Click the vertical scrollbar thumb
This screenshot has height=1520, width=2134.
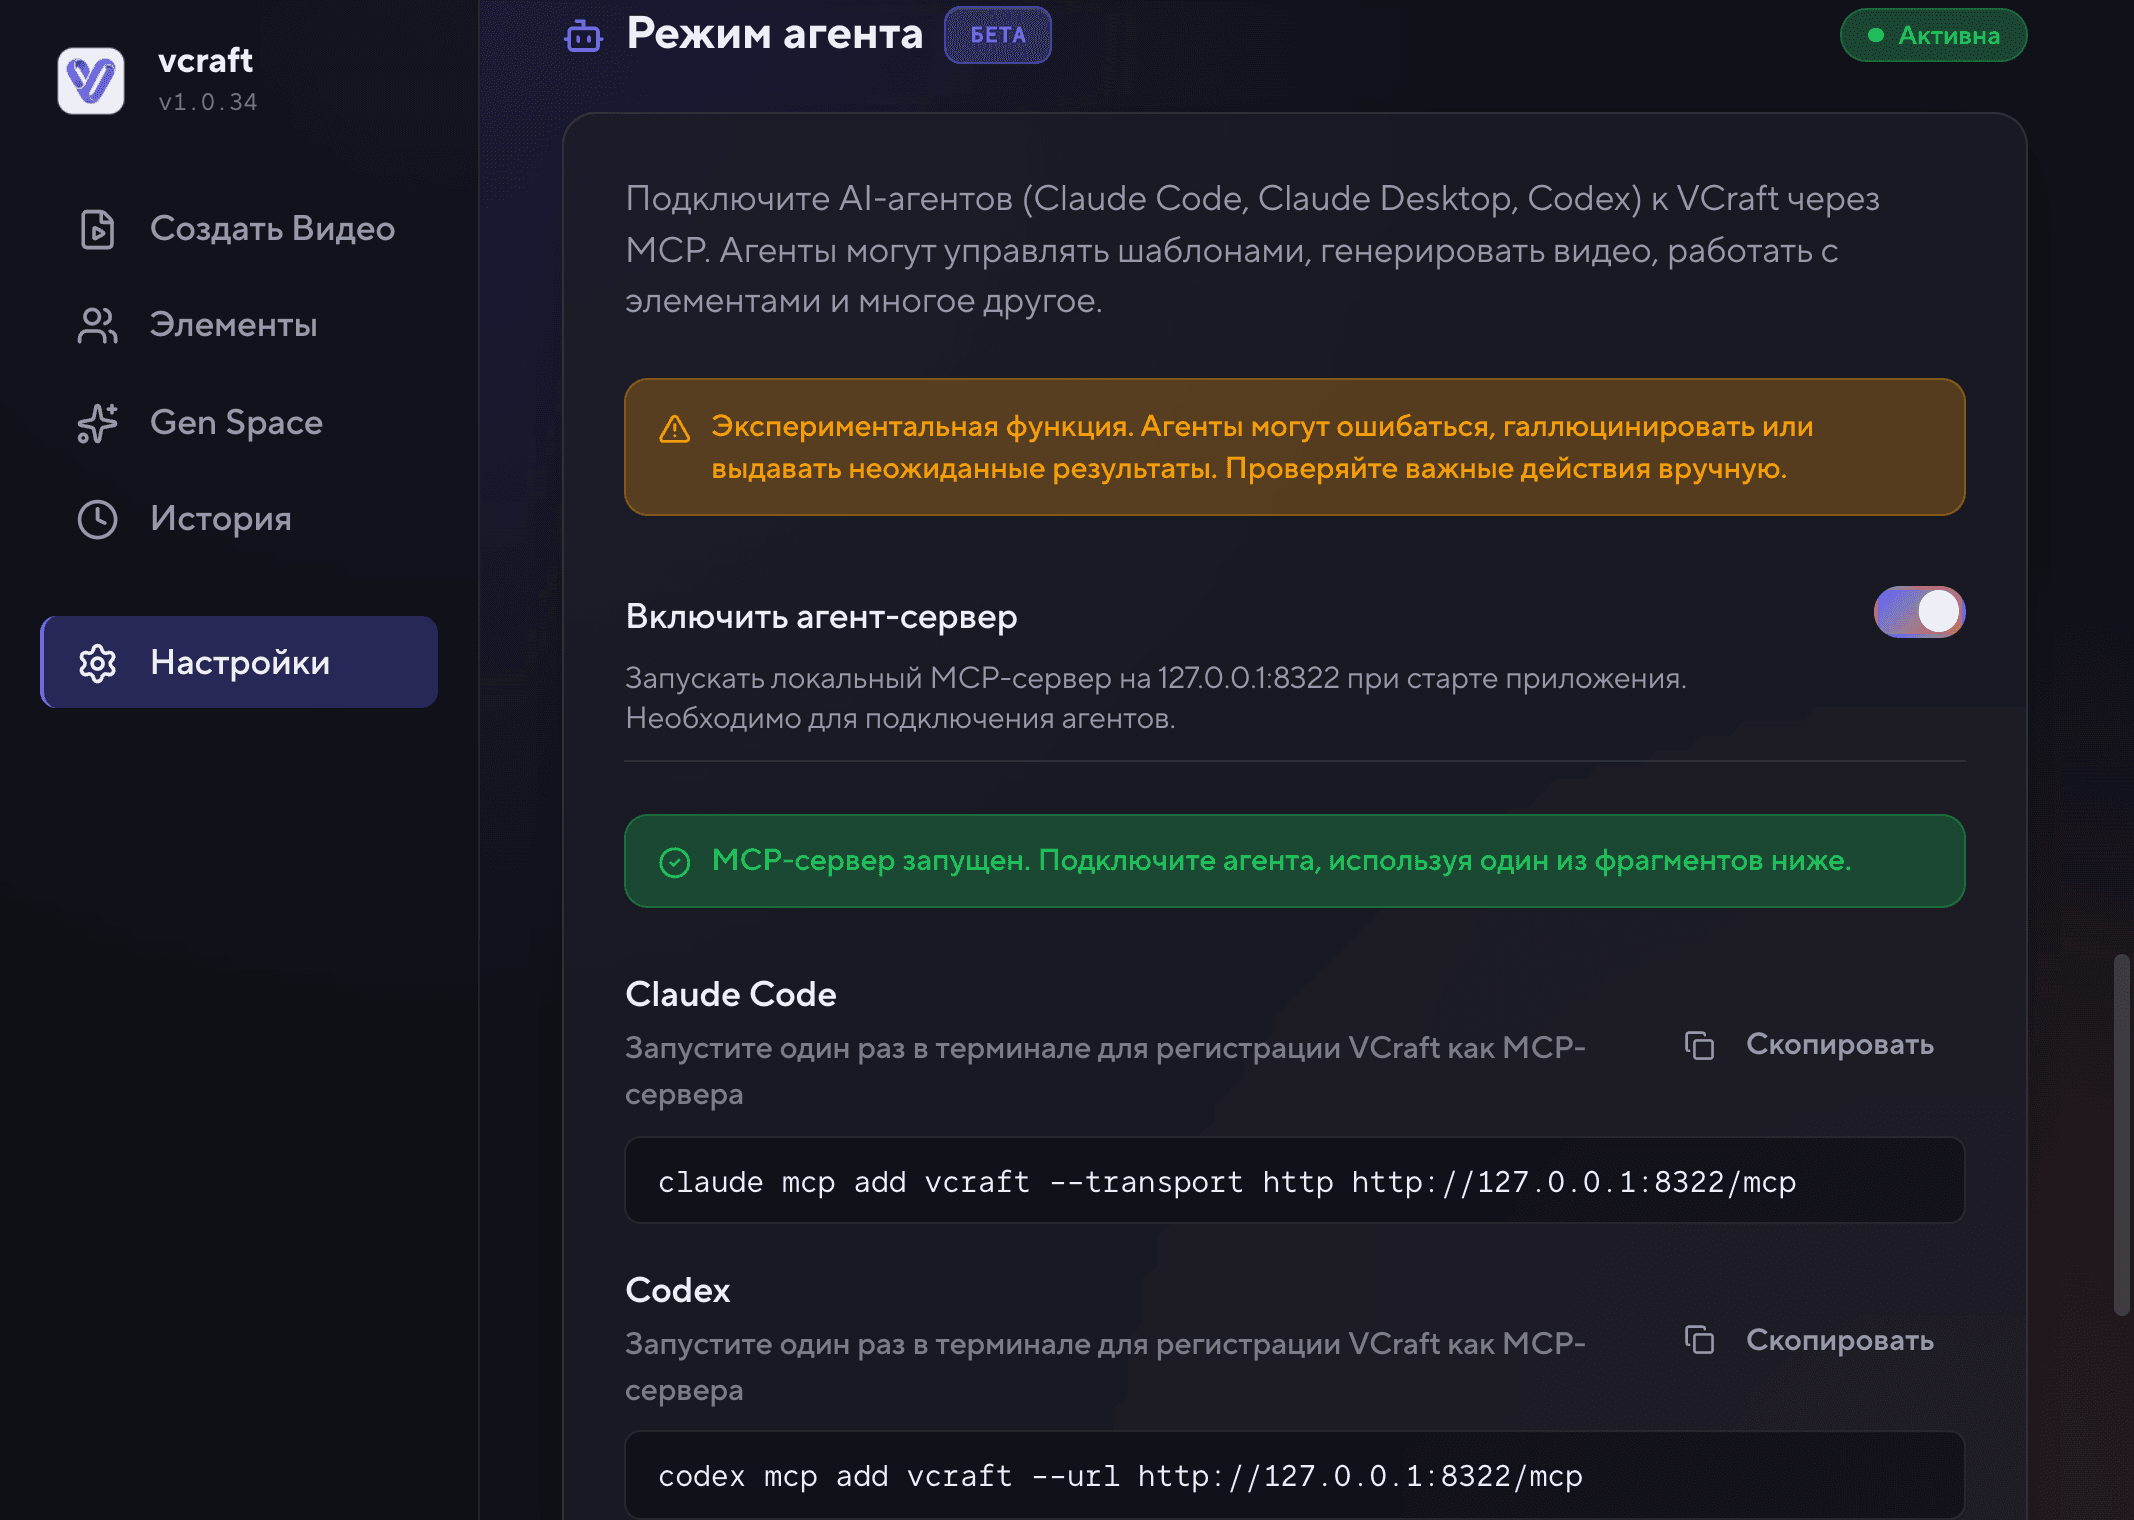(2121, 1135)
